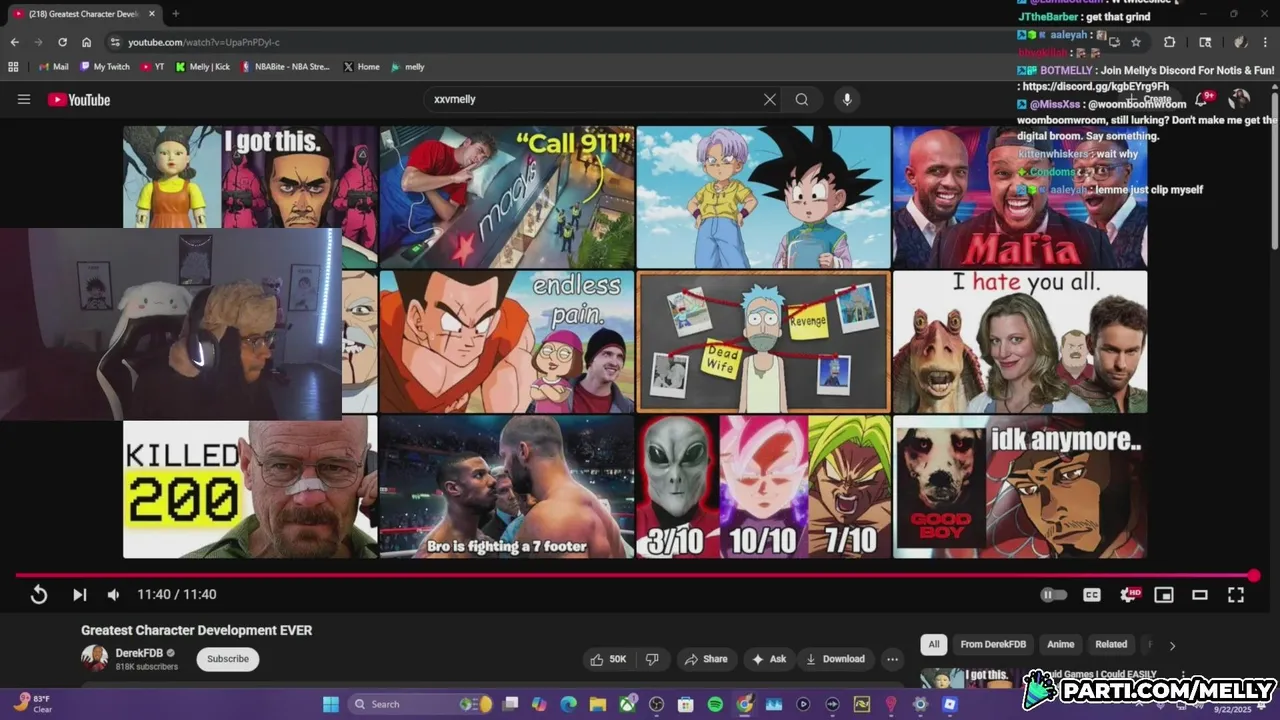Open Task View on the taskbar
This screenshot has height=720, width=1280.
[511, 704]
